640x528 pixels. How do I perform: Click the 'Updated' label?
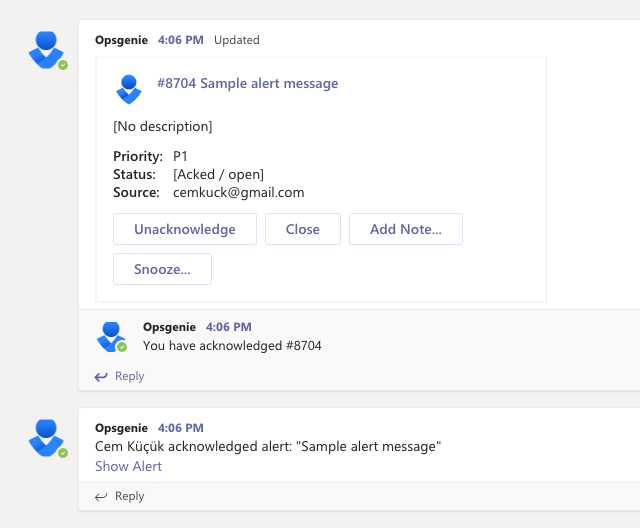coord(237,40)
